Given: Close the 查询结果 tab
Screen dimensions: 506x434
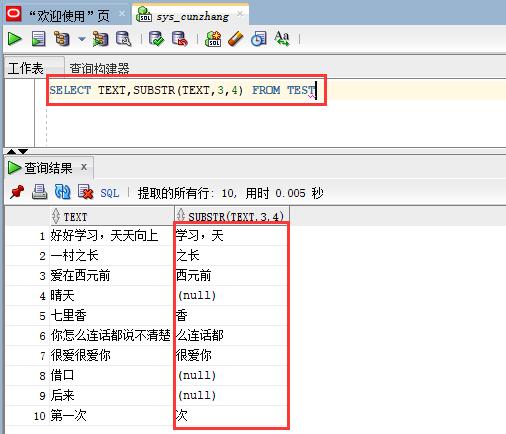Looking at the screenshot, I should (84, 167).
